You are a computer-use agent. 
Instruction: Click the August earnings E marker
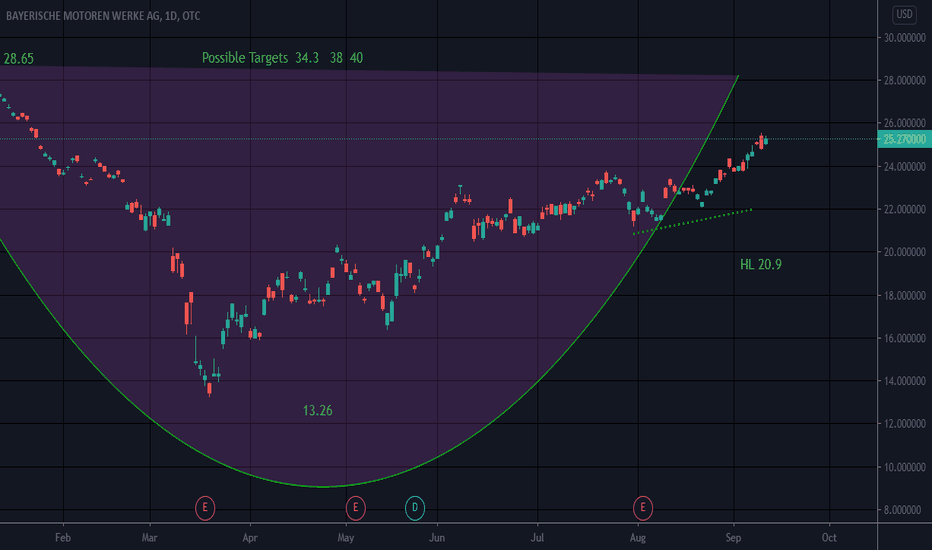643,508
